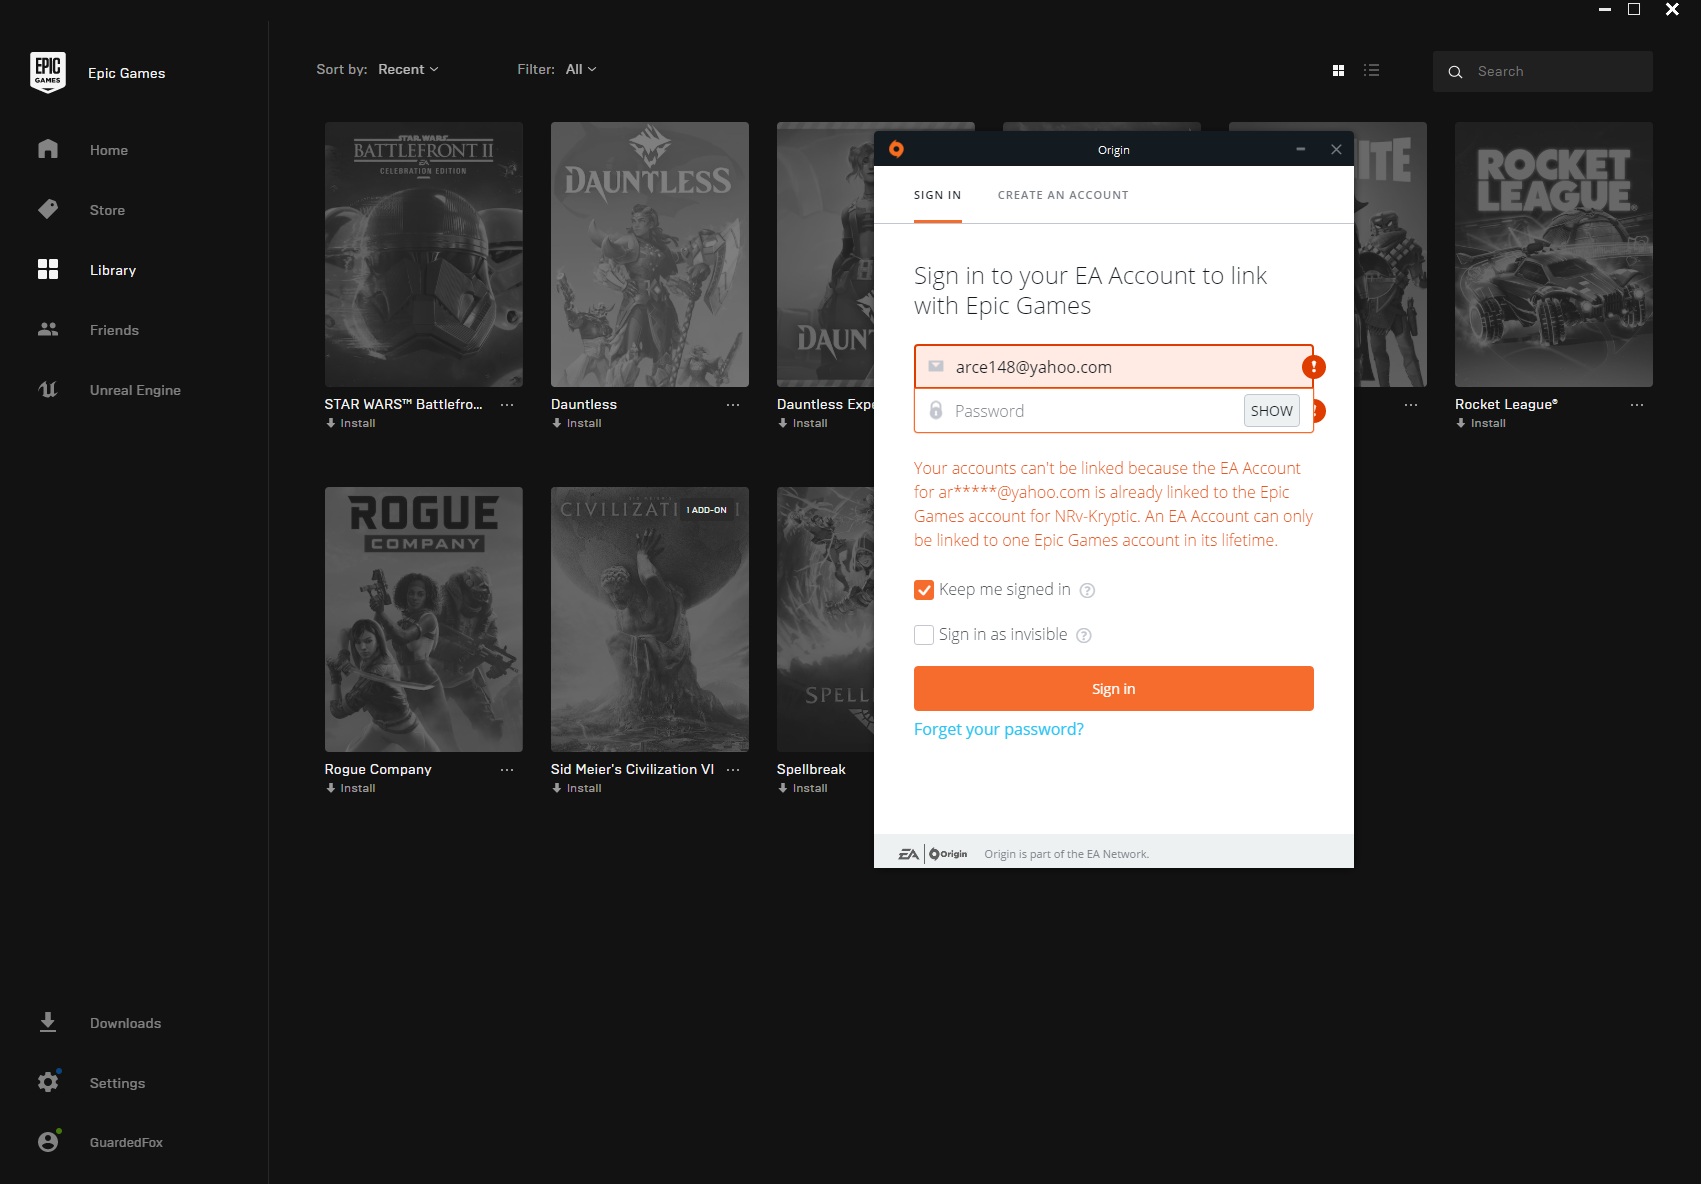Switch to the CREATE AN ACCOUNT tab

pyautogui.click(x=1063, y=195)
